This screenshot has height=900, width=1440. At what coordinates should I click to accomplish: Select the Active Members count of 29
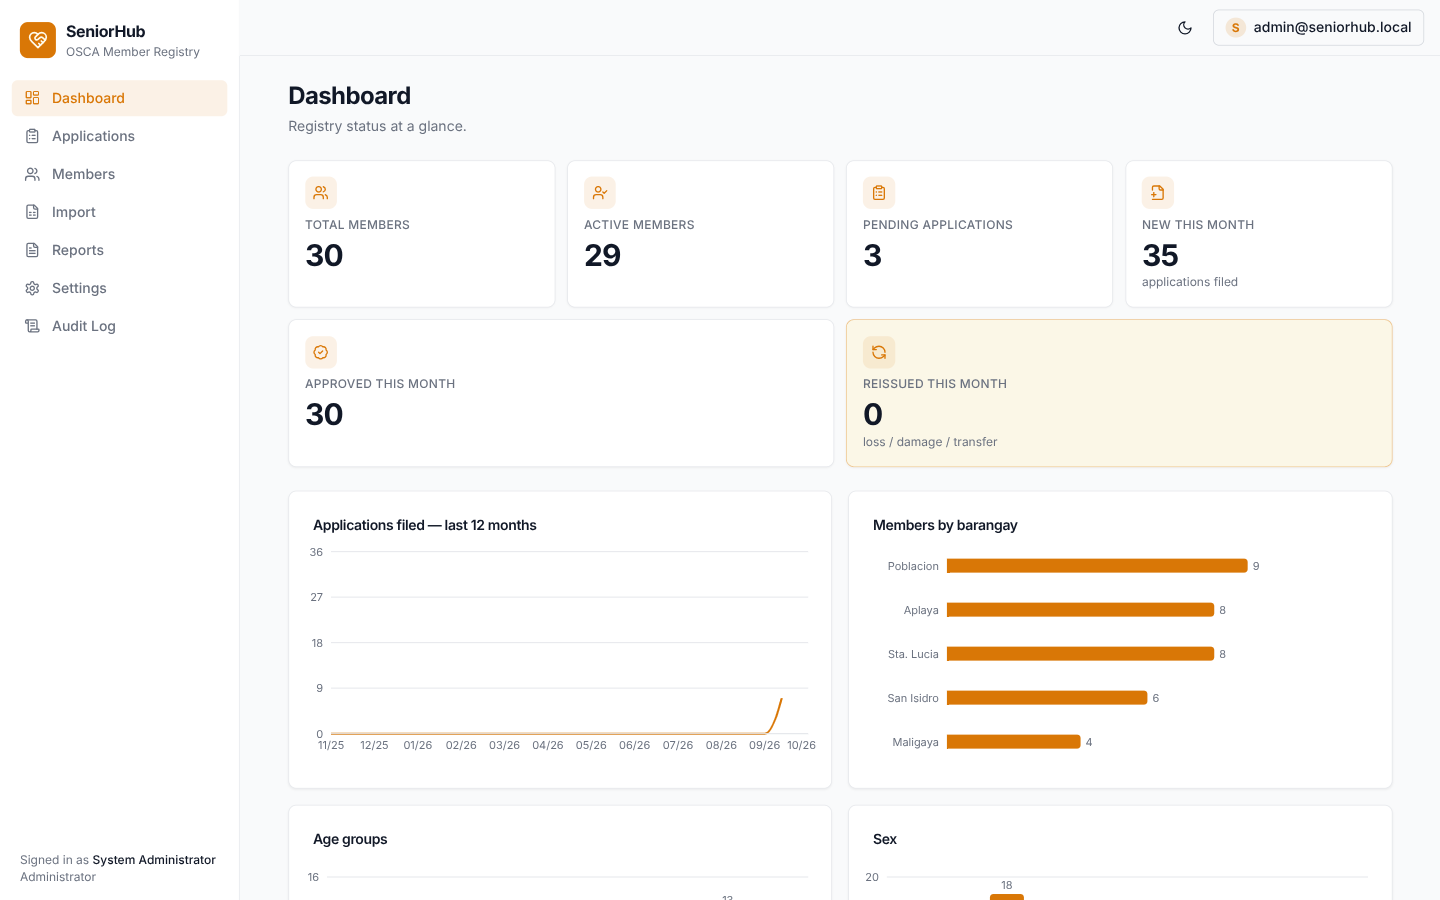pyautogui.click(x=603, y=256)
